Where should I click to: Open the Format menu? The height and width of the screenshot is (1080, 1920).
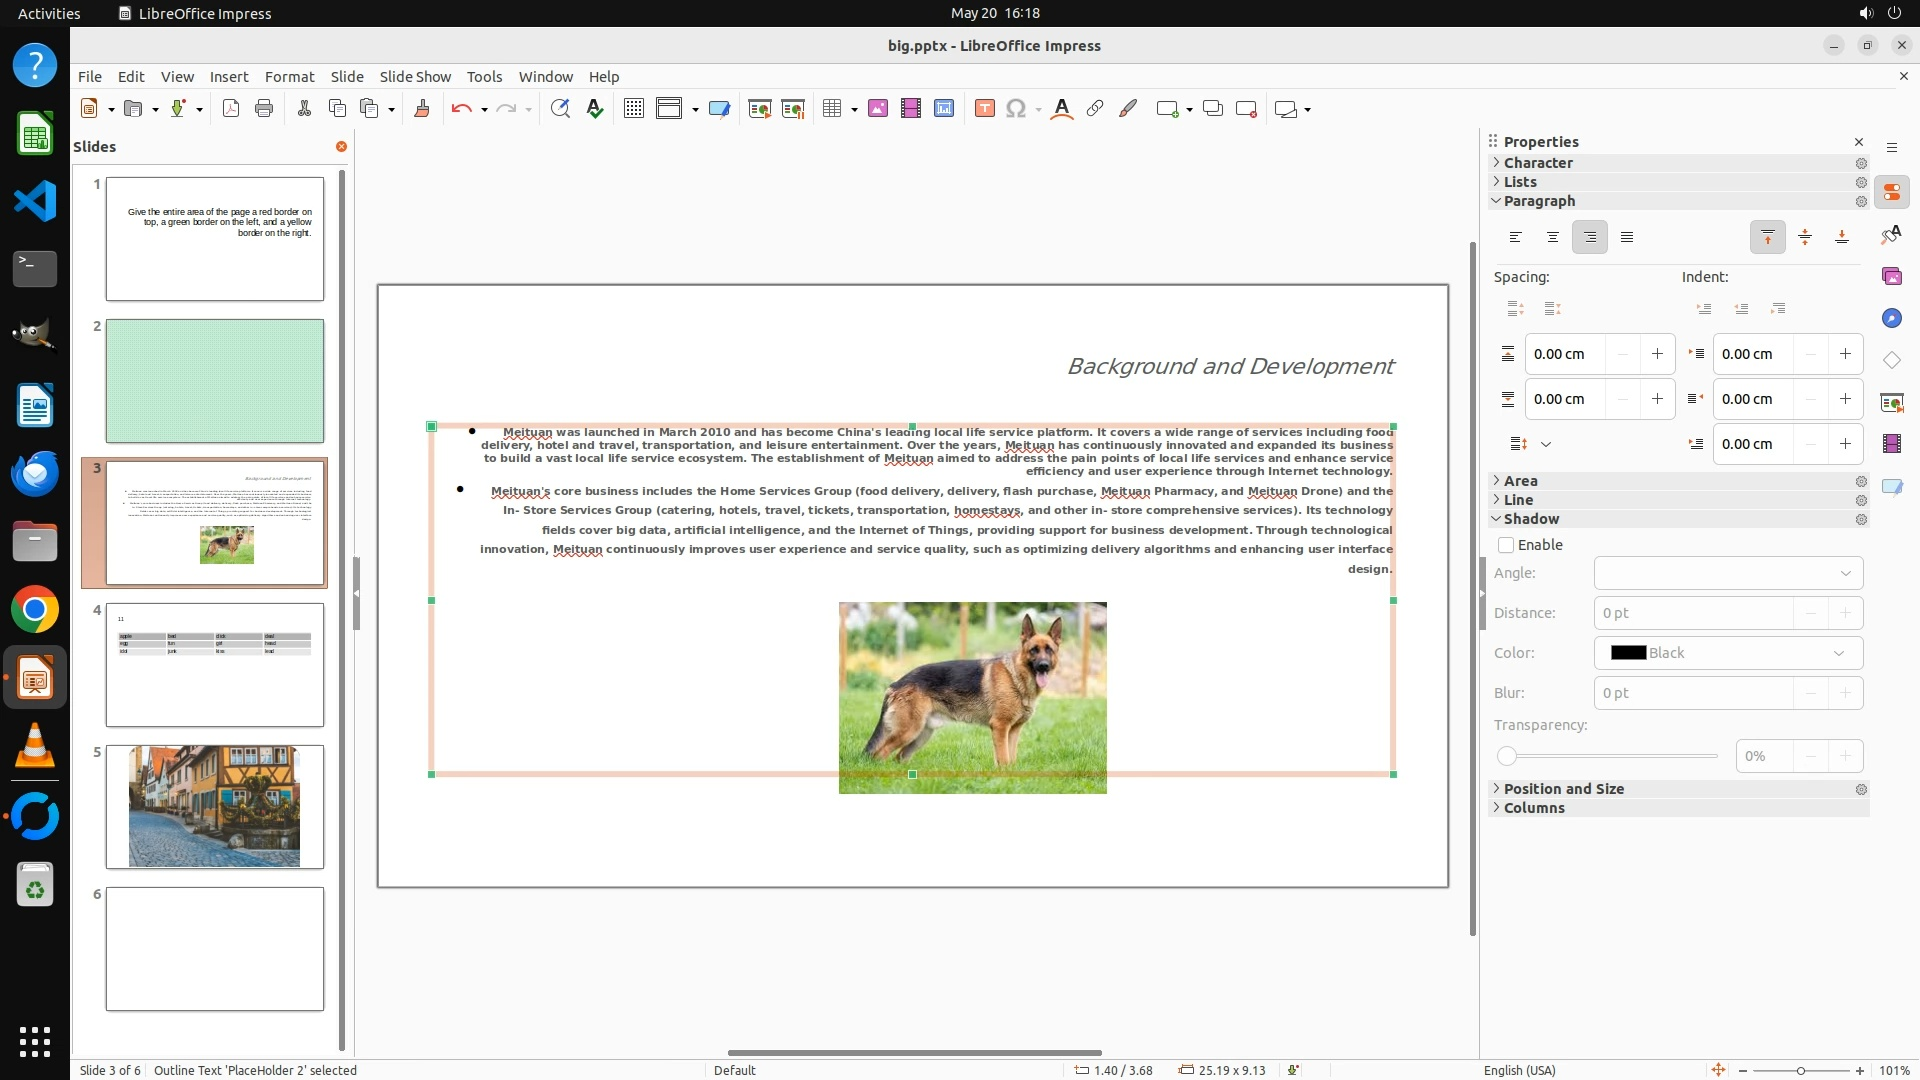click(x=289, y=76)
